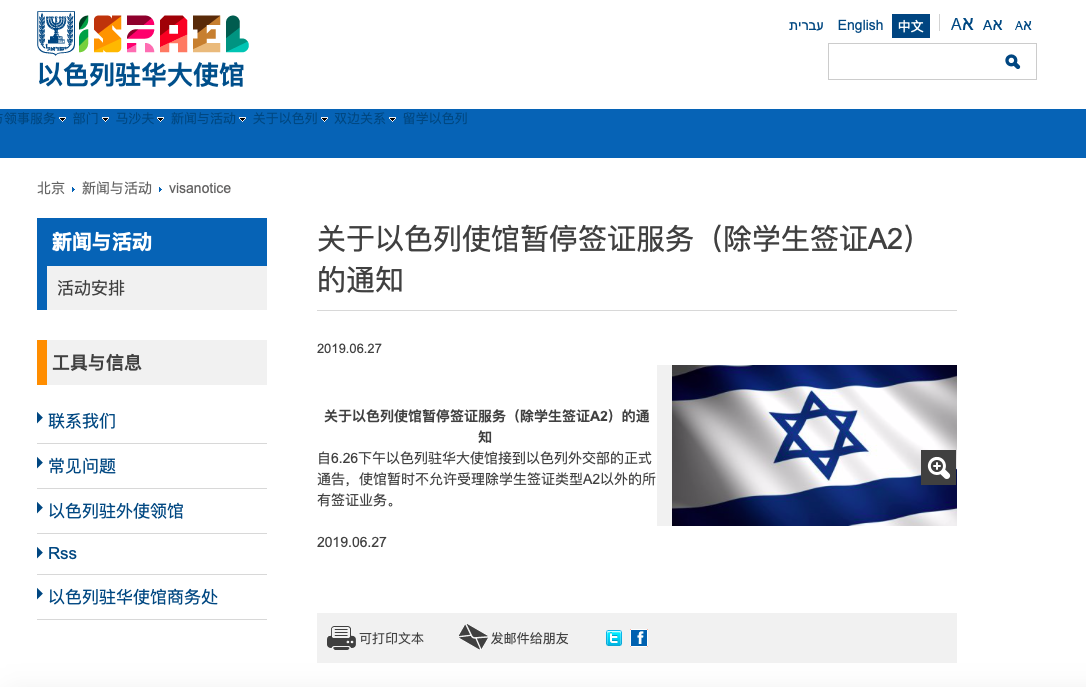The width and height of the screenshot is (1086, 687).
Task: Open the printable version printer icon
Action: 341,638
